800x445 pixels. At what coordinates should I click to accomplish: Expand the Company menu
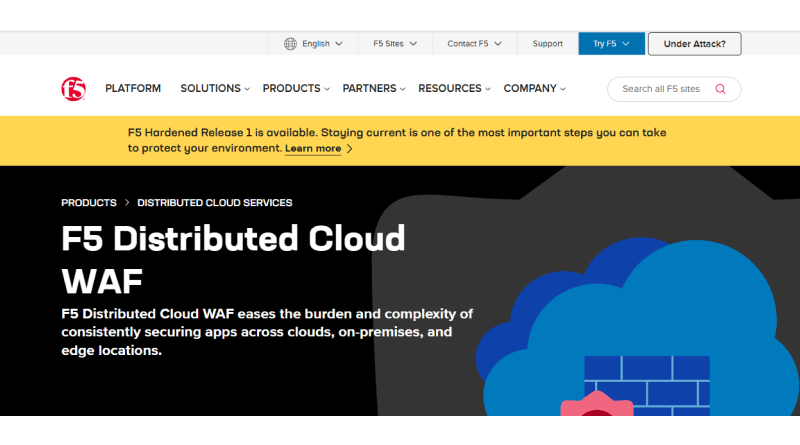click(534, 89)
